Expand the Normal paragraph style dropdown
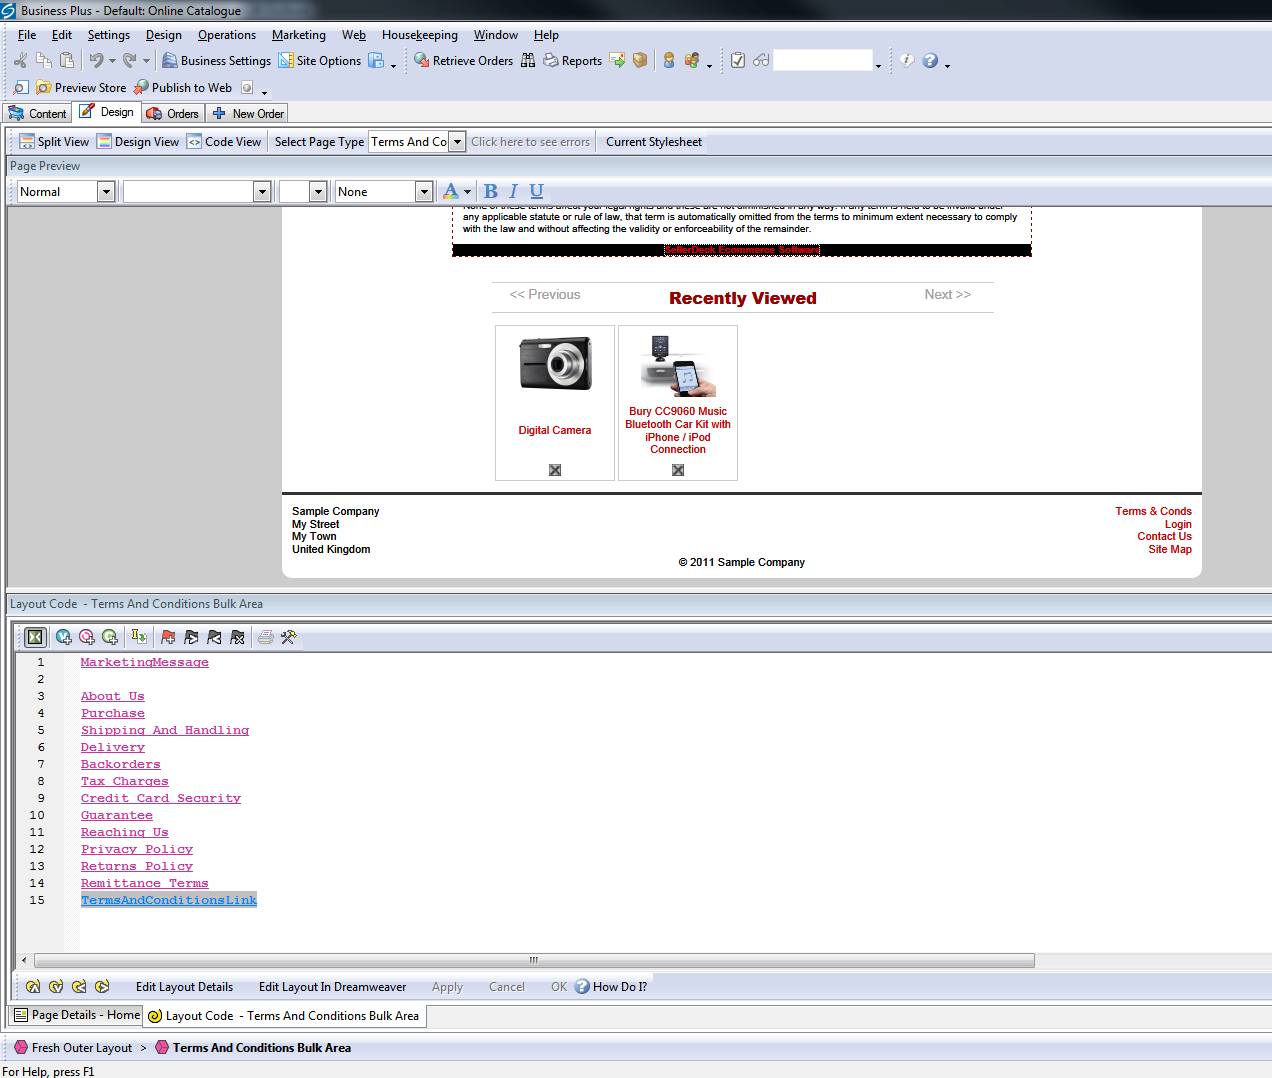This screenshot has width=1272, height=1078. pyautogui.click(x=106, y=191)
